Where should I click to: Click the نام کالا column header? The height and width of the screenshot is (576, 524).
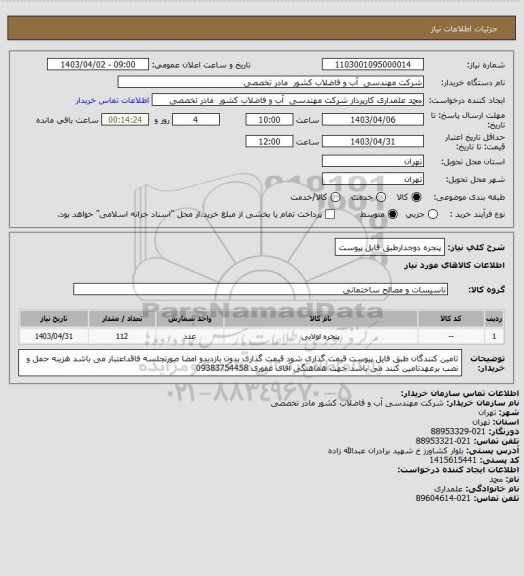pyautogui.click(x=320, y=318)
